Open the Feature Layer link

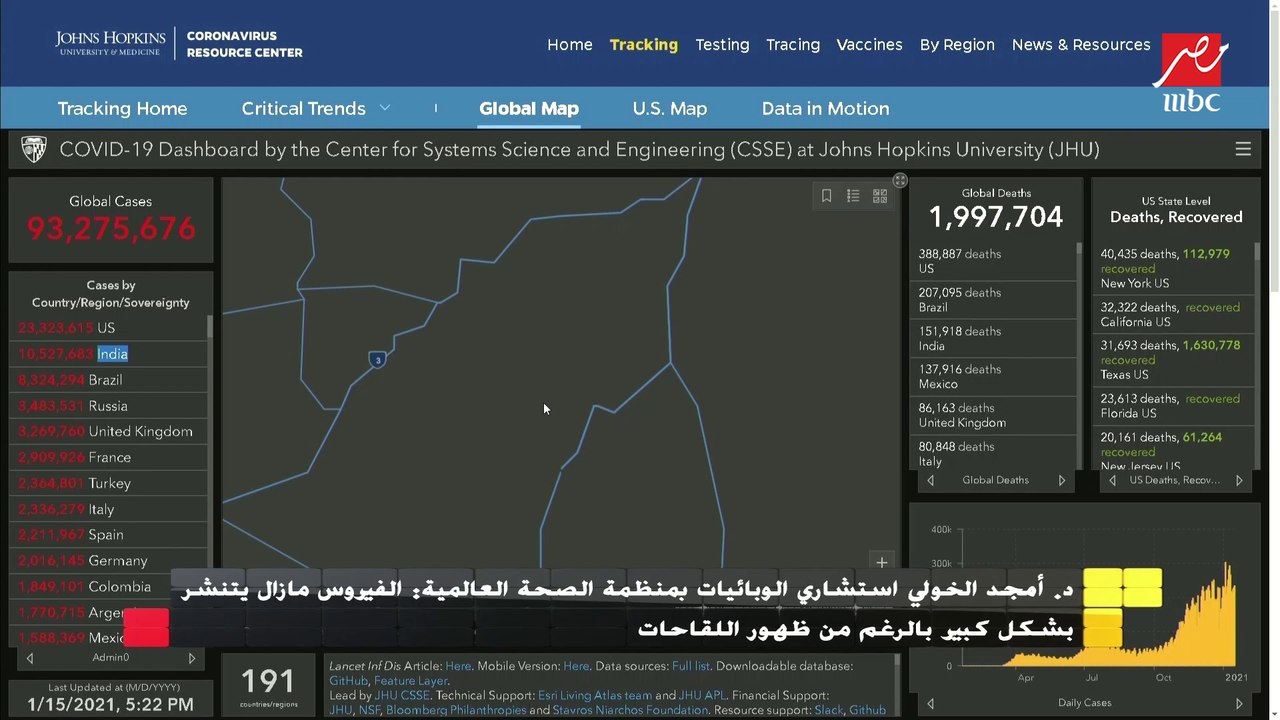coord(410,681)
